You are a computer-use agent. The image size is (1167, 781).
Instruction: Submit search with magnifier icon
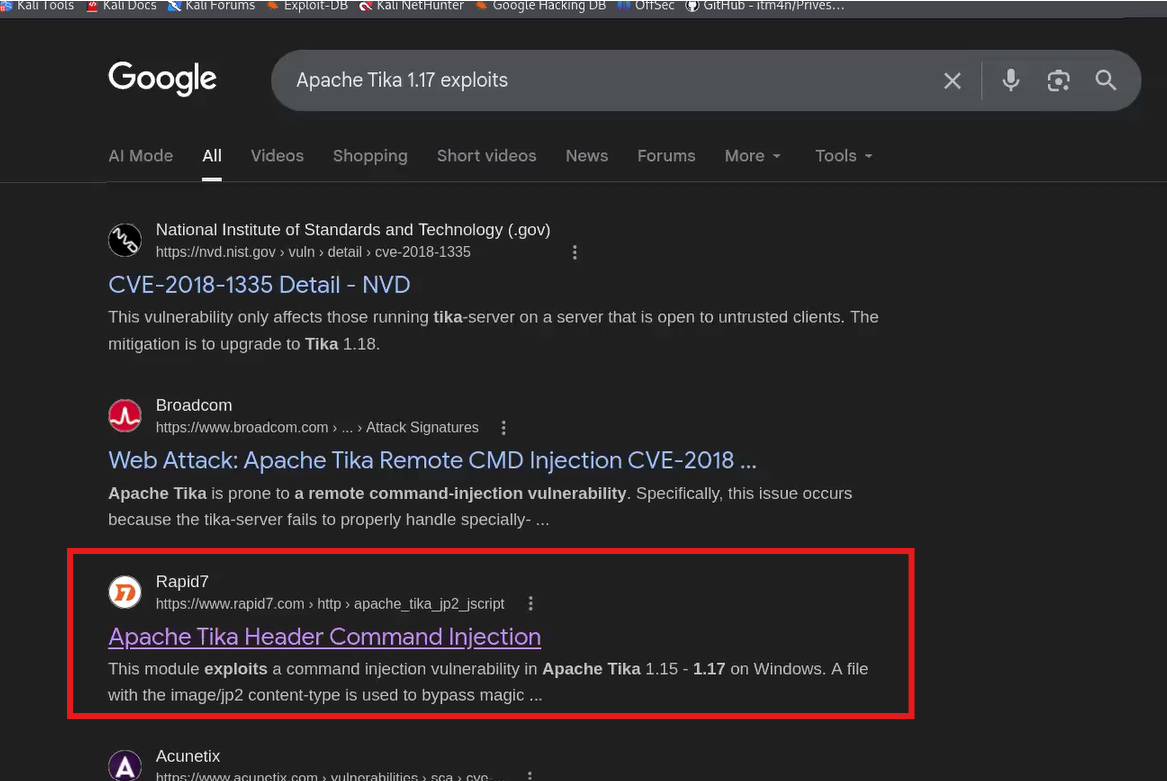pyautogui.click(x=1105, y=80)
